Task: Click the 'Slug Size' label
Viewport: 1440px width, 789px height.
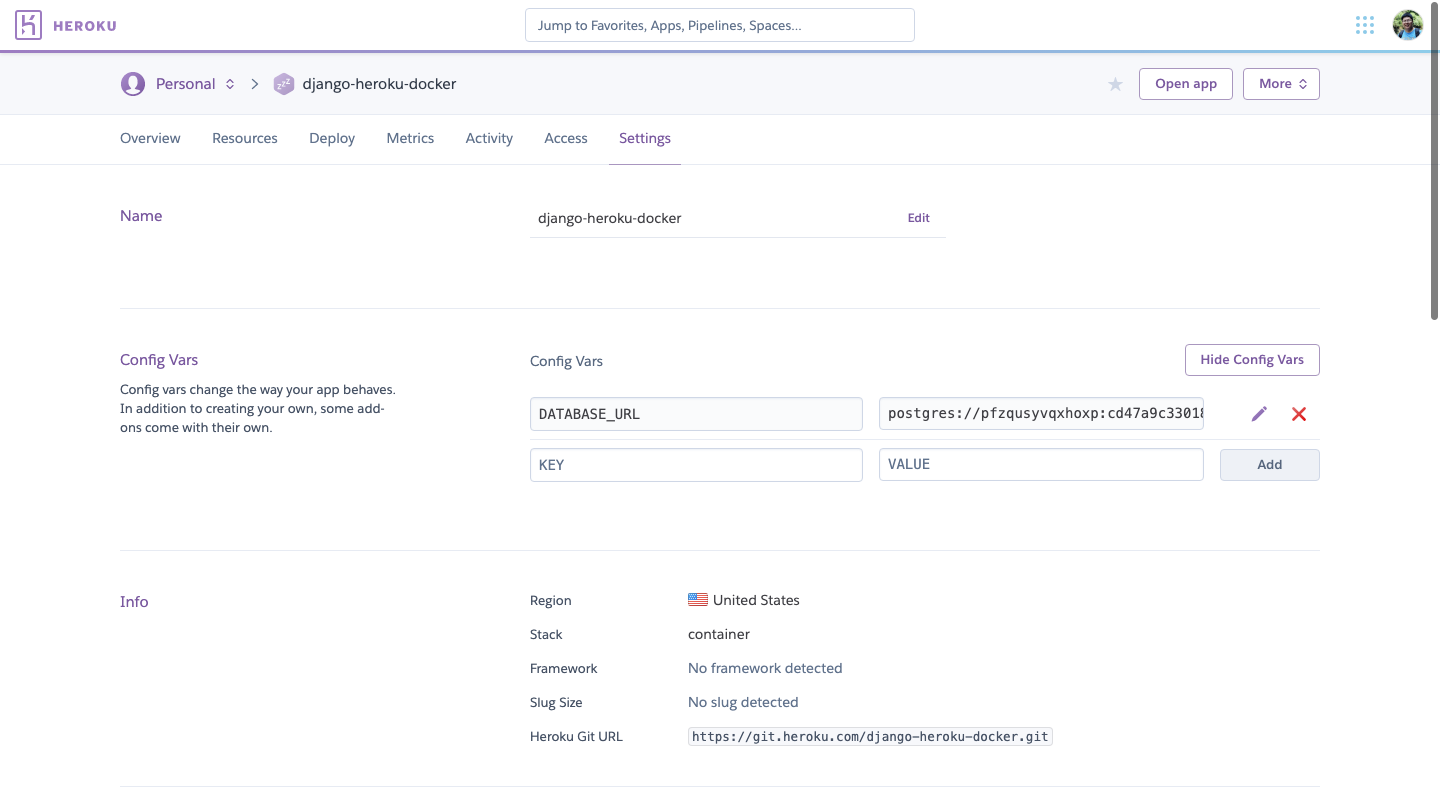Action: [x=556, y=703]
